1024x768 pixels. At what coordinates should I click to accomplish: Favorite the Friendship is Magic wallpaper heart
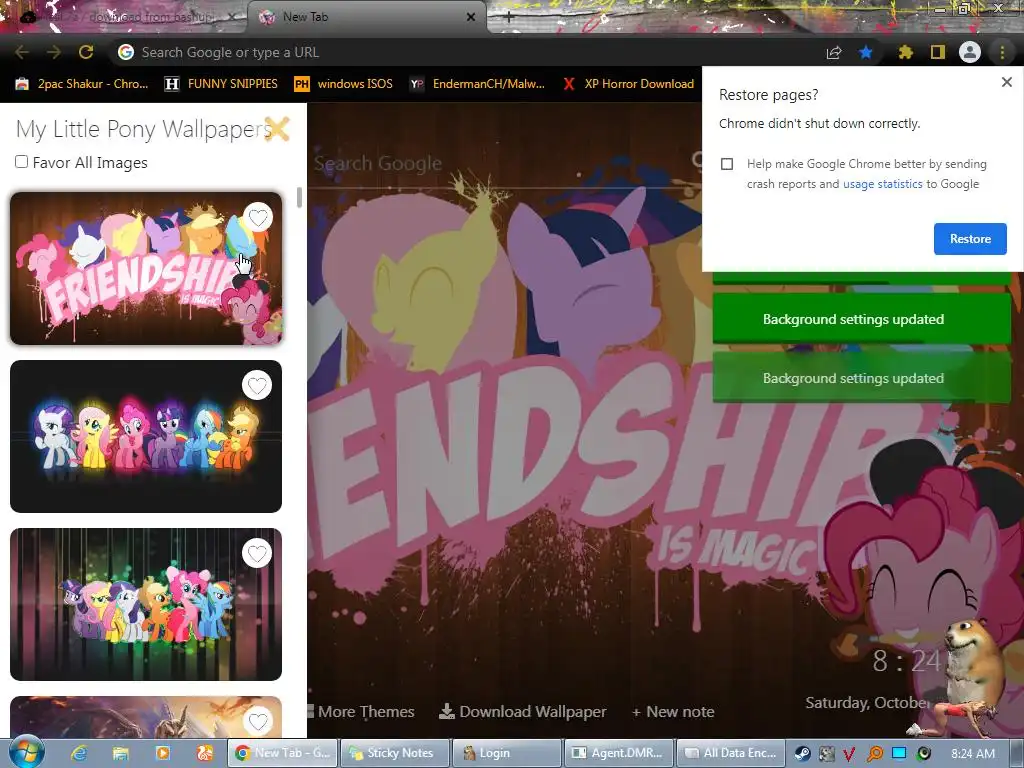[x=258, y=217]
